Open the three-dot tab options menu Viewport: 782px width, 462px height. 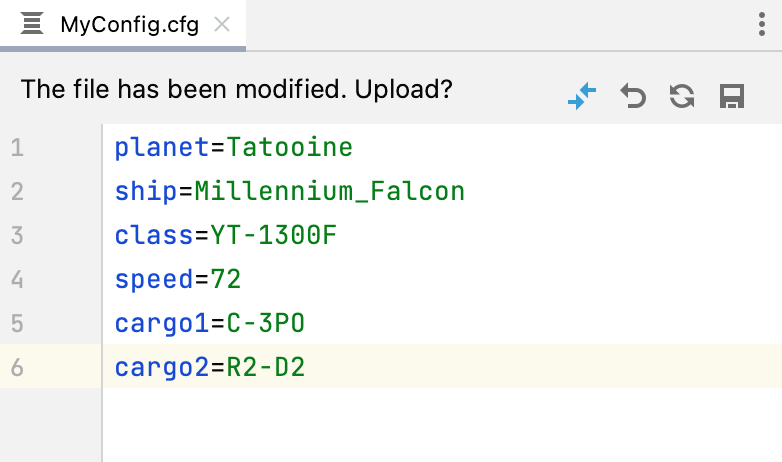coord(762,25)
